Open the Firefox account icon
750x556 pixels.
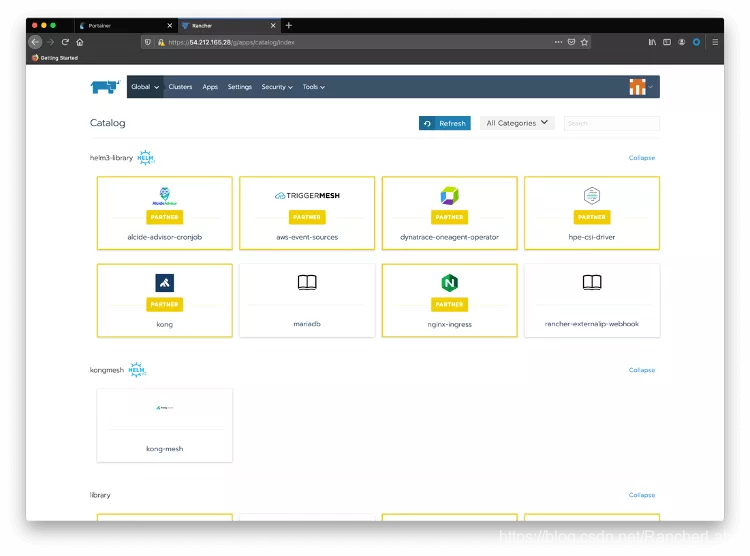coord(682,42)
